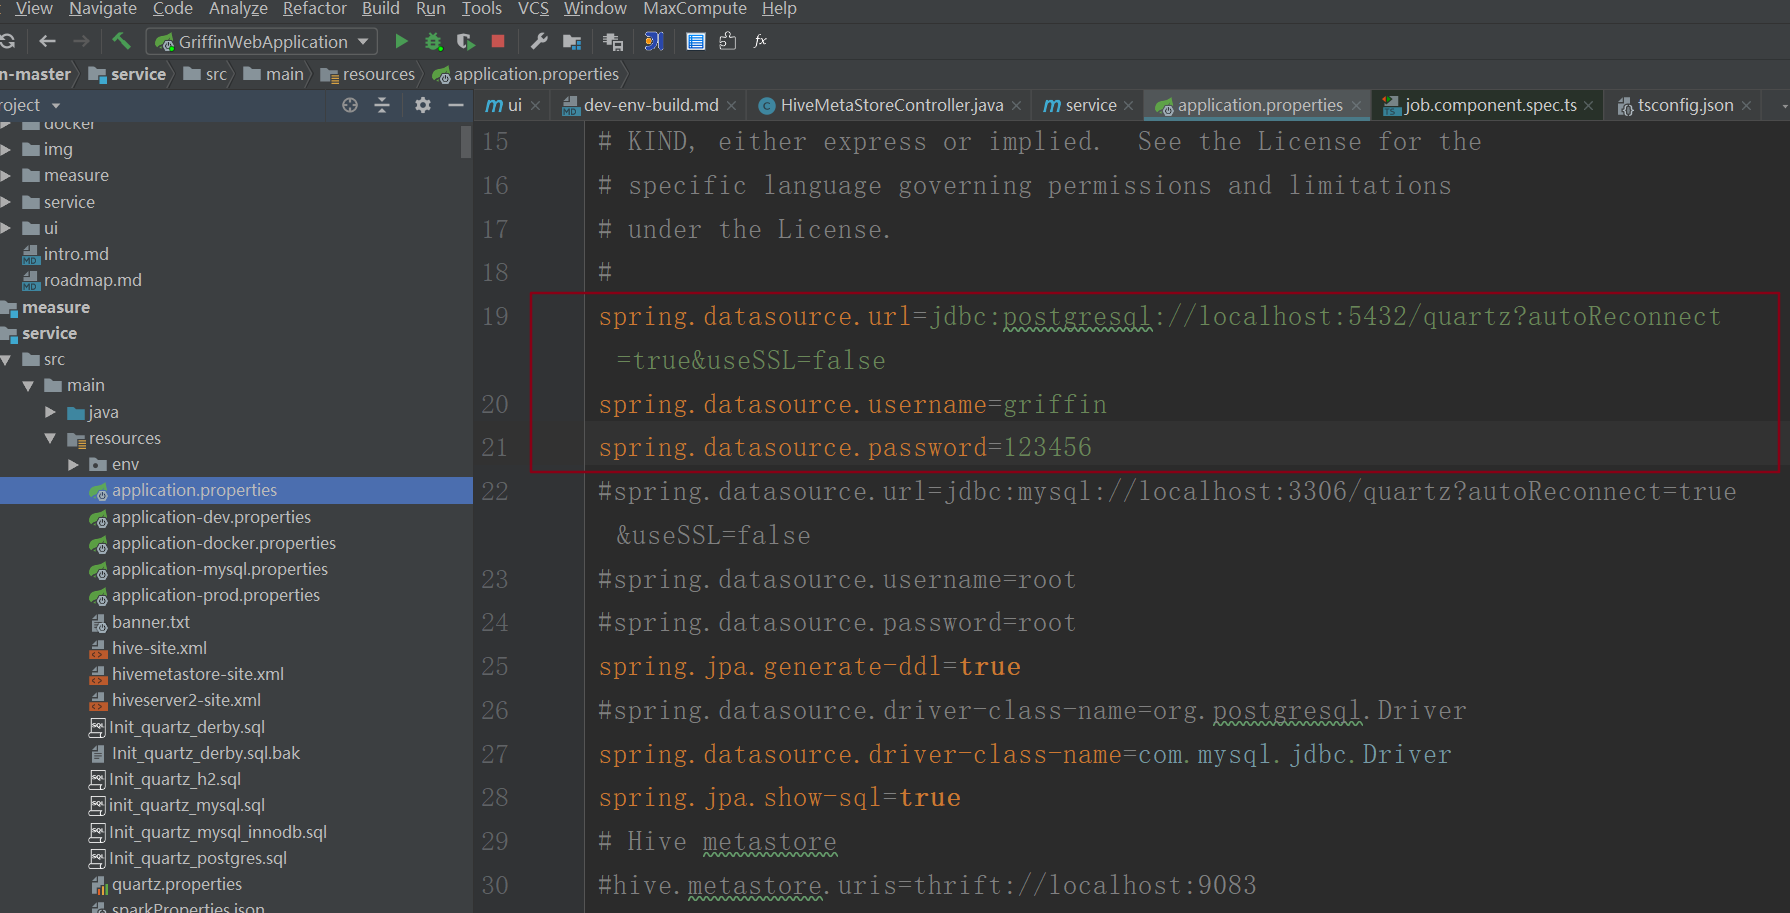This screenshot has width=1790, height=913.
Task: Start debugging with the bug icon
Action: pyautogui.click(x=433, y=41)
